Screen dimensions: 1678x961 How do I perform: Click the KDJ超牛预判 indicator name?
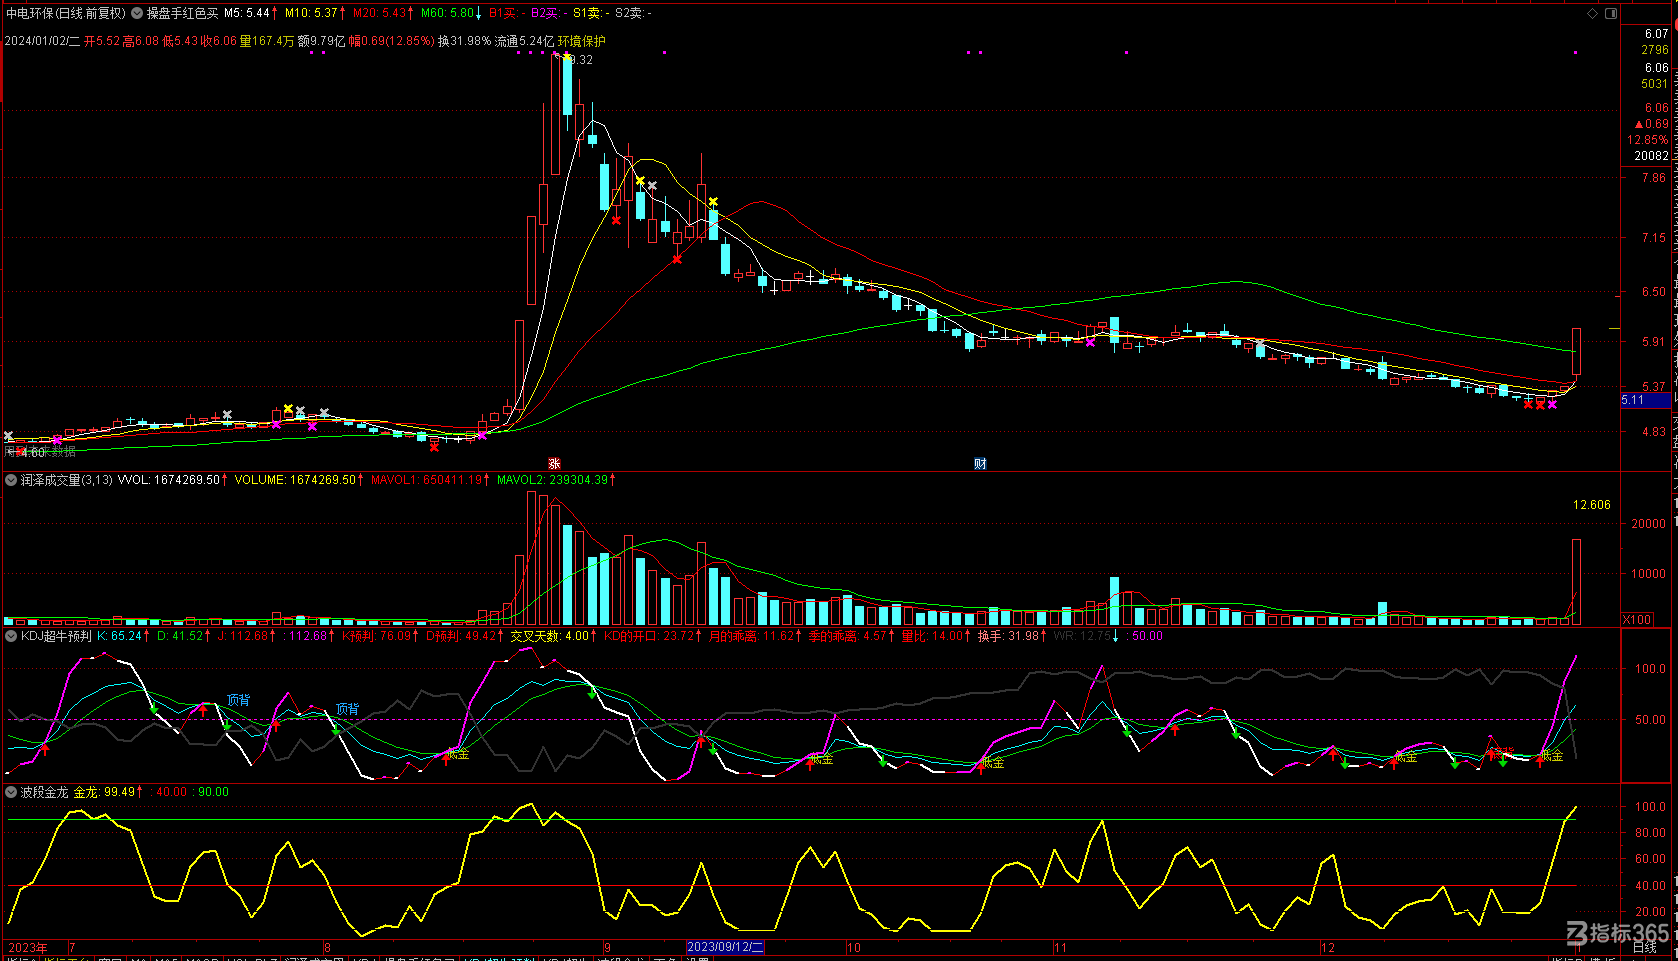pyautogui.click(x=56, y=636)
